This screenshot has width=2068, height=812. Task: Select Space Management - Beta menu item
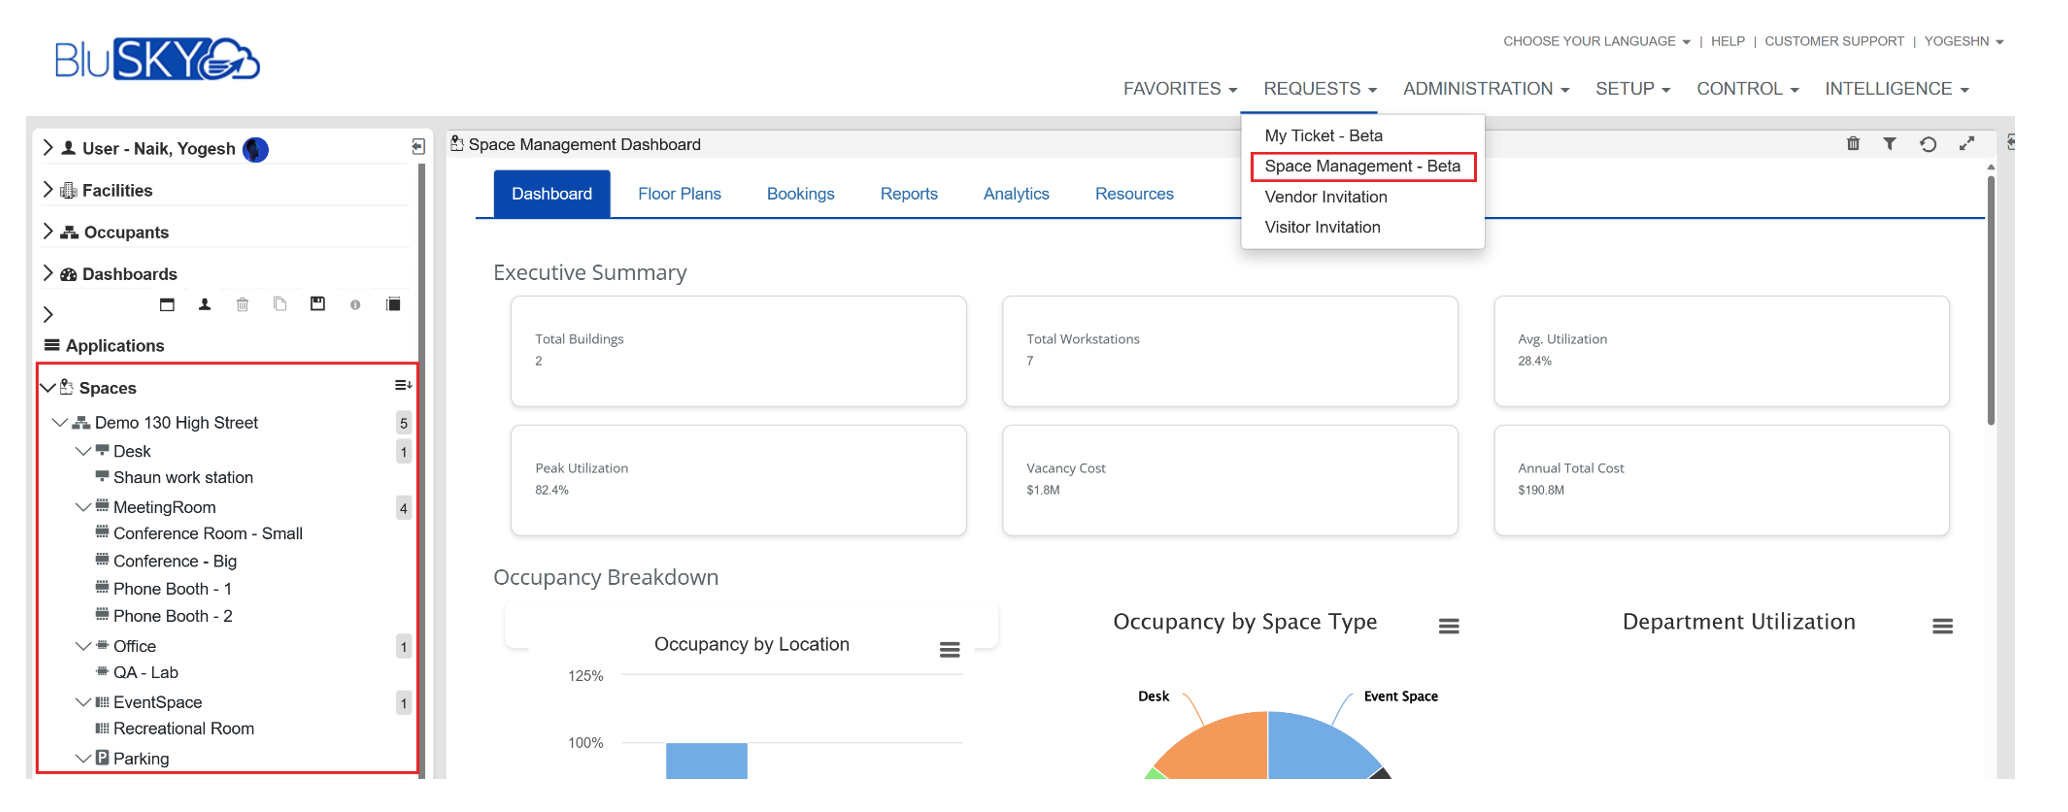[x=1362, y=166]
